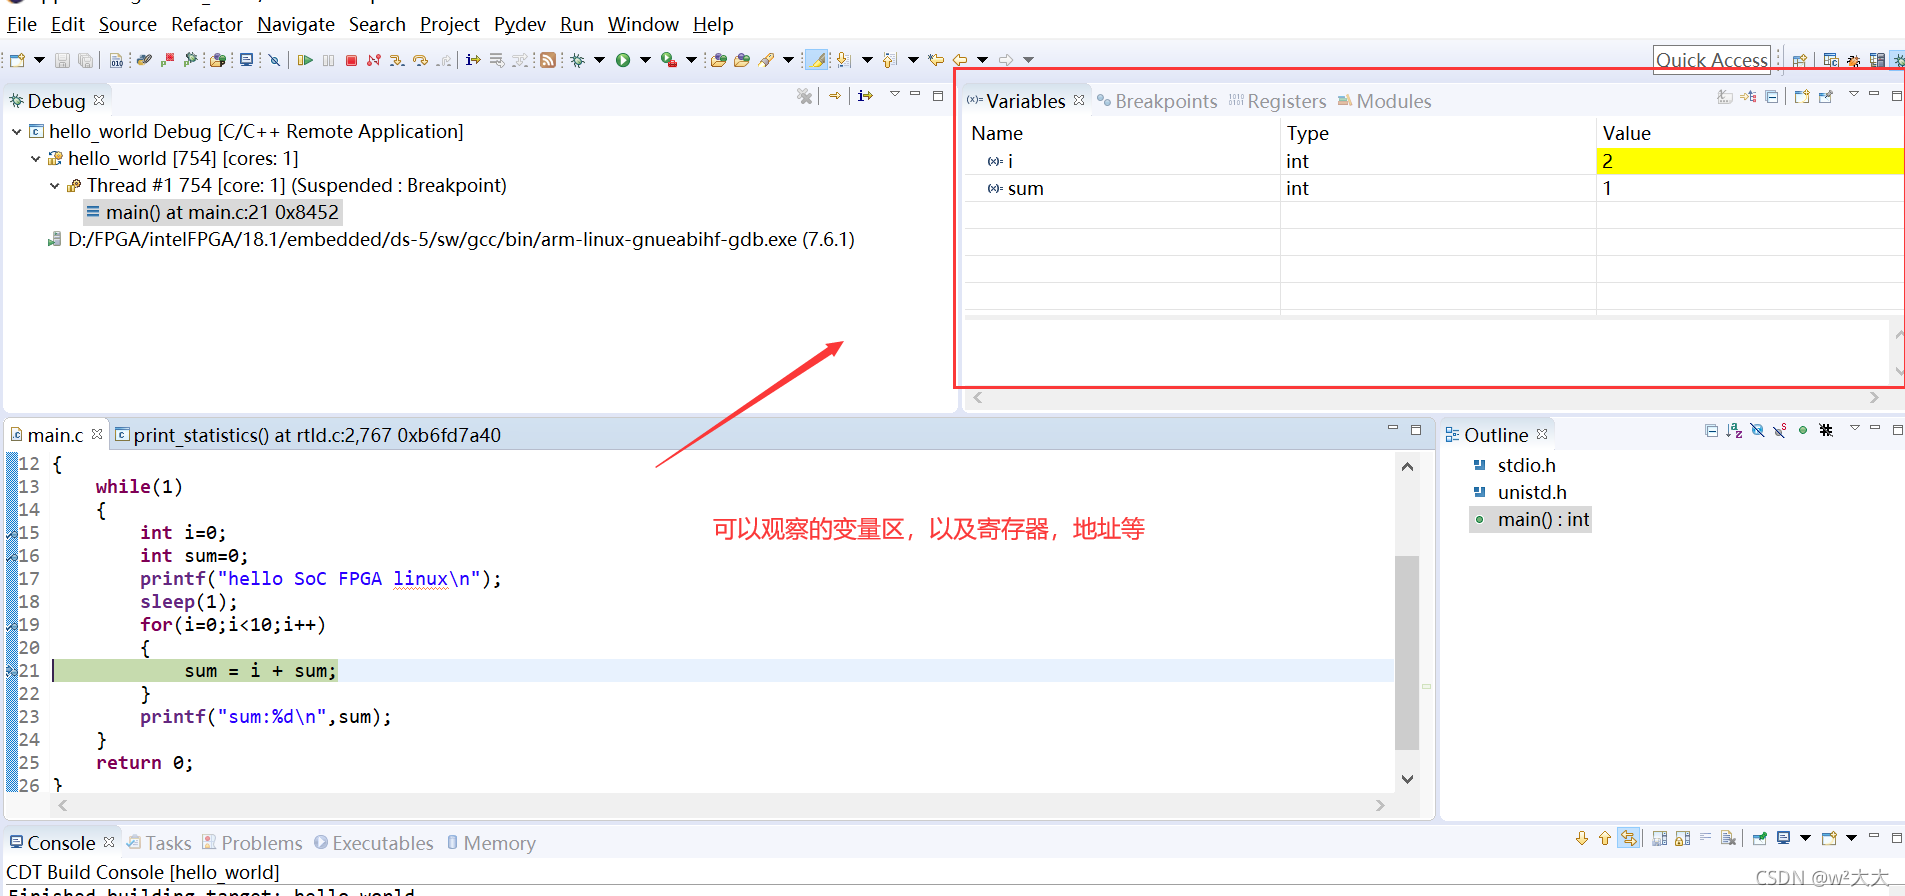Viewport: 1905px width, 896px height.
Task: Collapse the hello_world [754] process node
Action: click(x=36, y=158)
